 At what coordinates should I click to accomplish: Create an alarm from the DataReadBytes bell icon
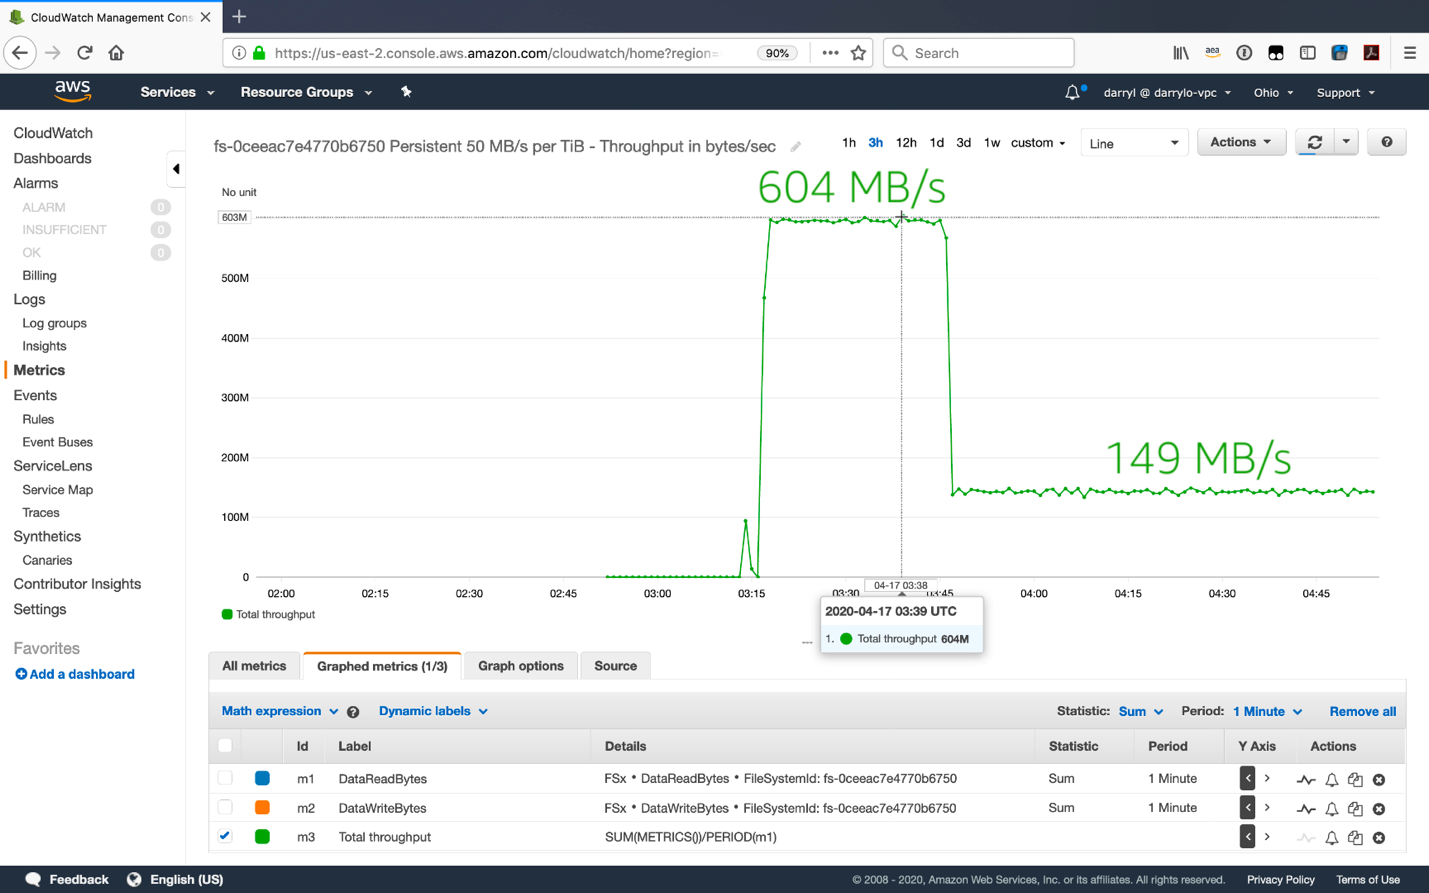coord(1331,779)
